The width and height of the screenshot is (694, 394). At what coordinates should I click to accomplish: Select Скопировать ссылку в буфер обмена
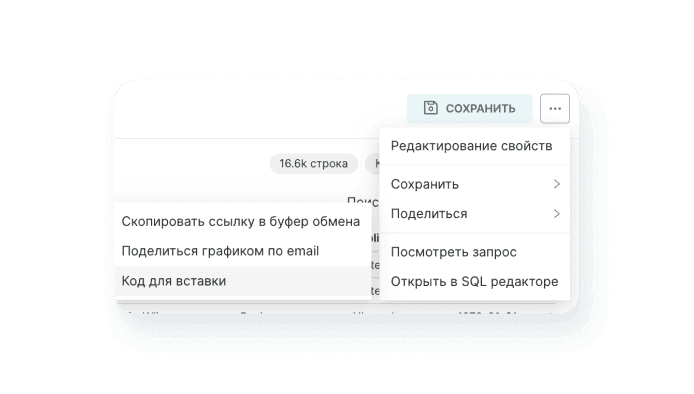point(243,221)
